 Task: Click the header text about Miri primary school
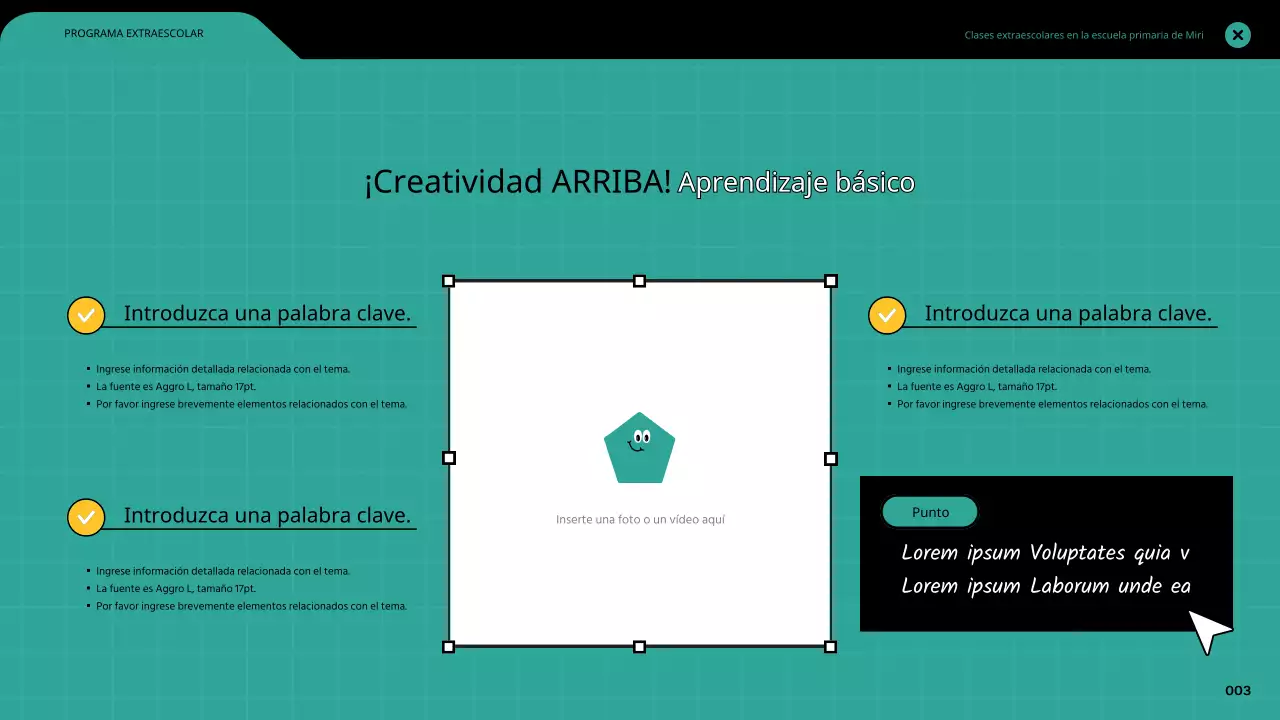point(1084,35)
